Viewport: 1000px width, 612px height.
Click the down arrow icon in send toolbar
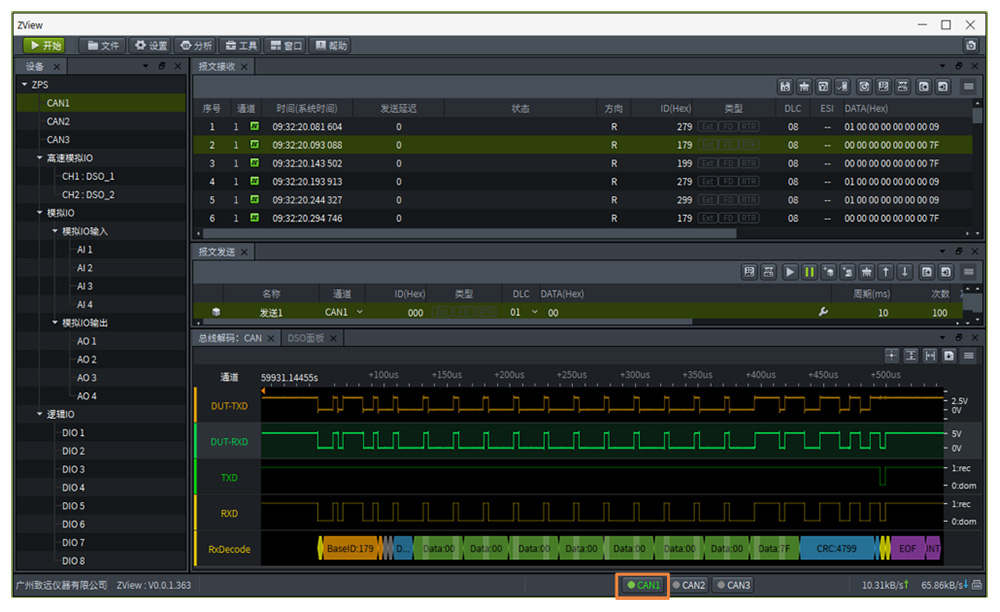(904, 272)
